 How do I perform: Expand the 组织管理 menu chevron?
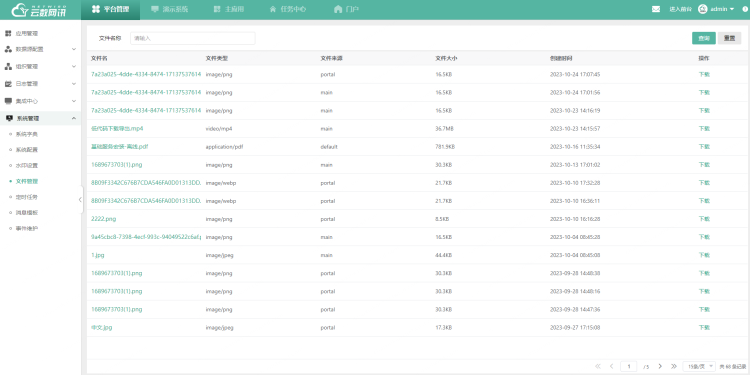74,66
